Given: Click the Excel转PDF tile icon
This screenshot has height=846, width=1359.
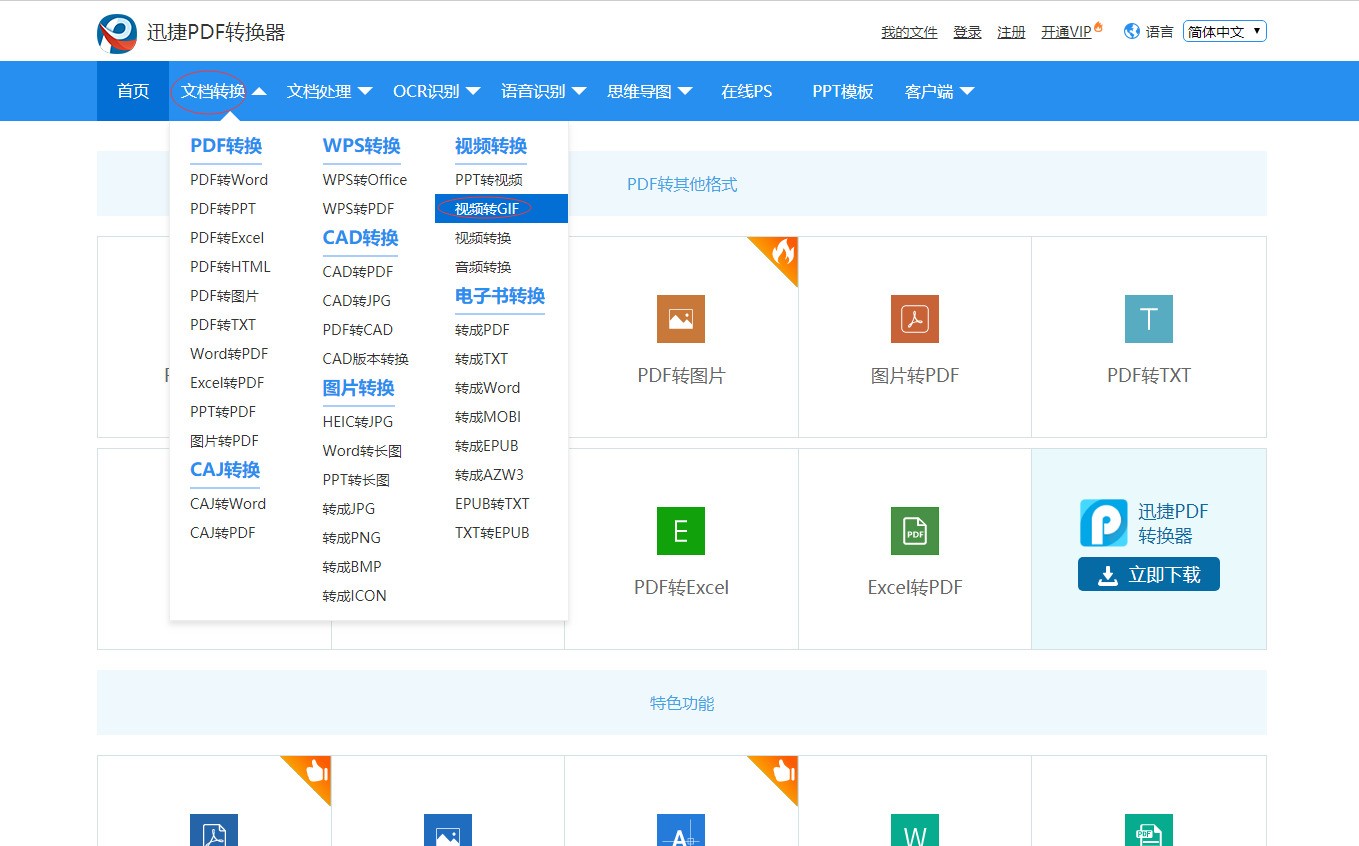Looking at the screenshot, I should click(x=914, y=531).
